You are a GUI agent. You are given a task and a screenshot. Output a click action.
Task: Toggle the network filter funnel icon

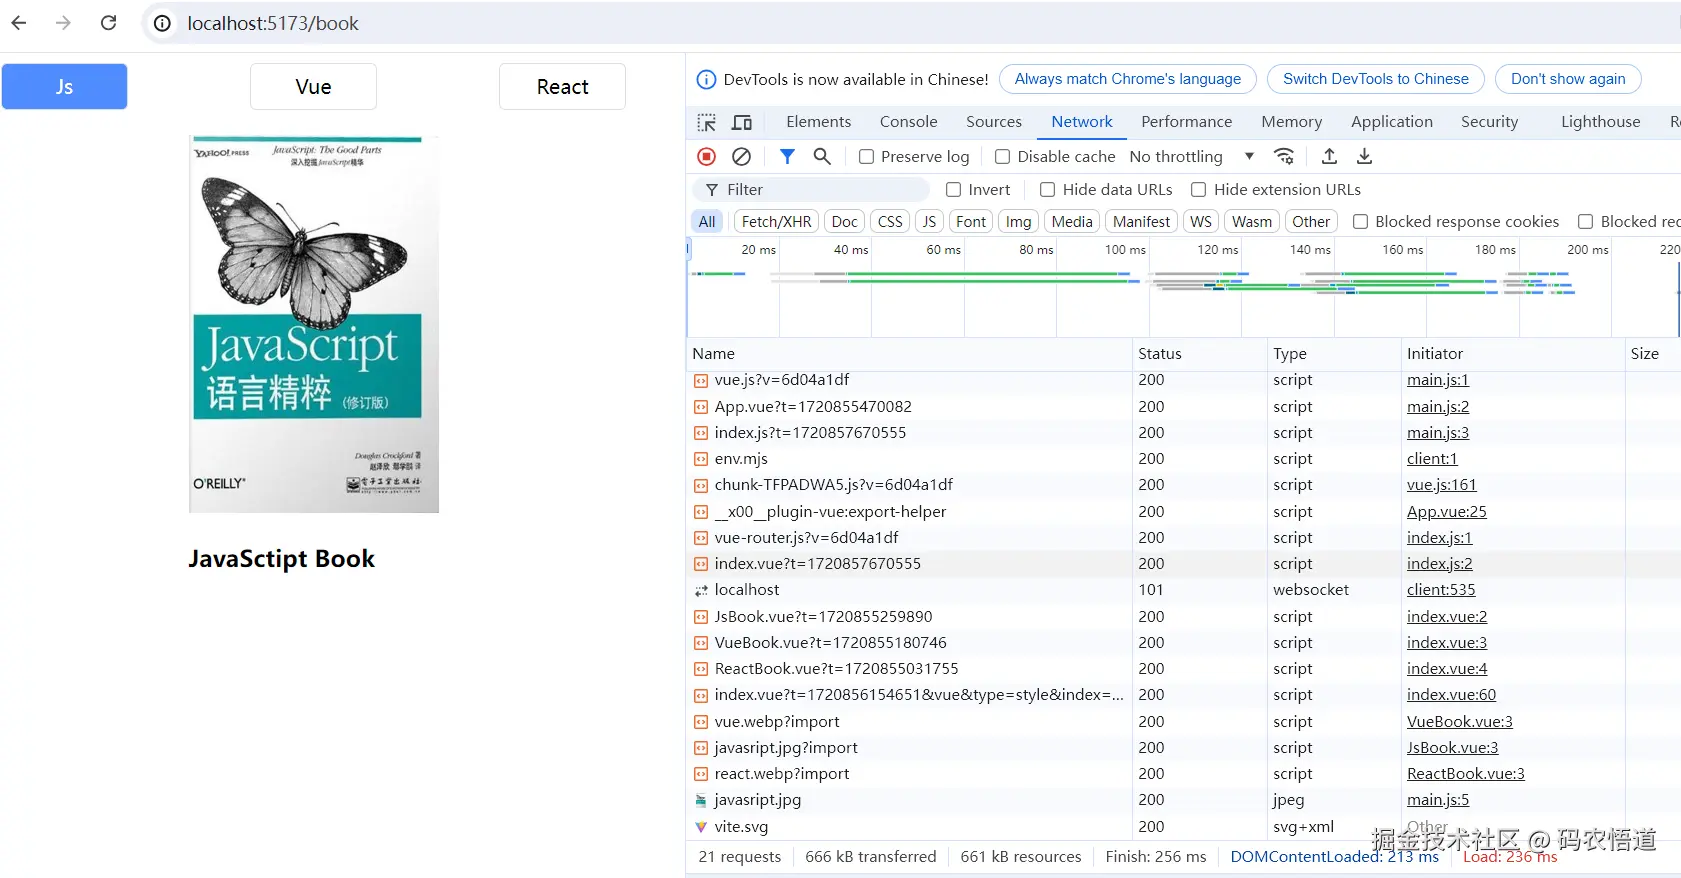[787, 156]
